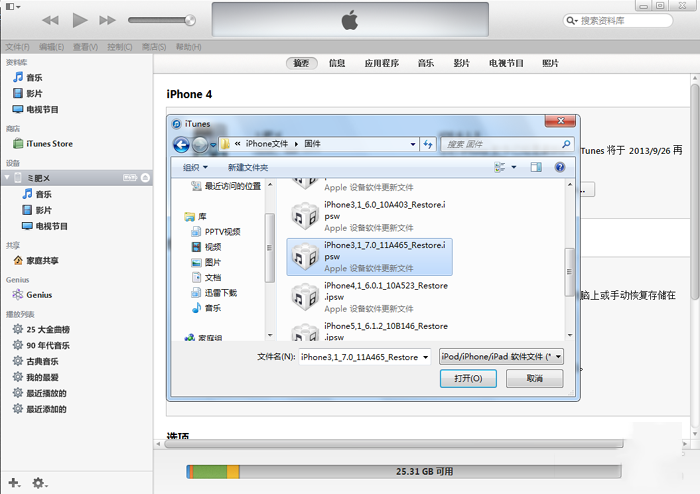Open the sidebar gear settings menu
Image resolution: width=700 pixels, height=494 pixels.
[x=39, y=483]
